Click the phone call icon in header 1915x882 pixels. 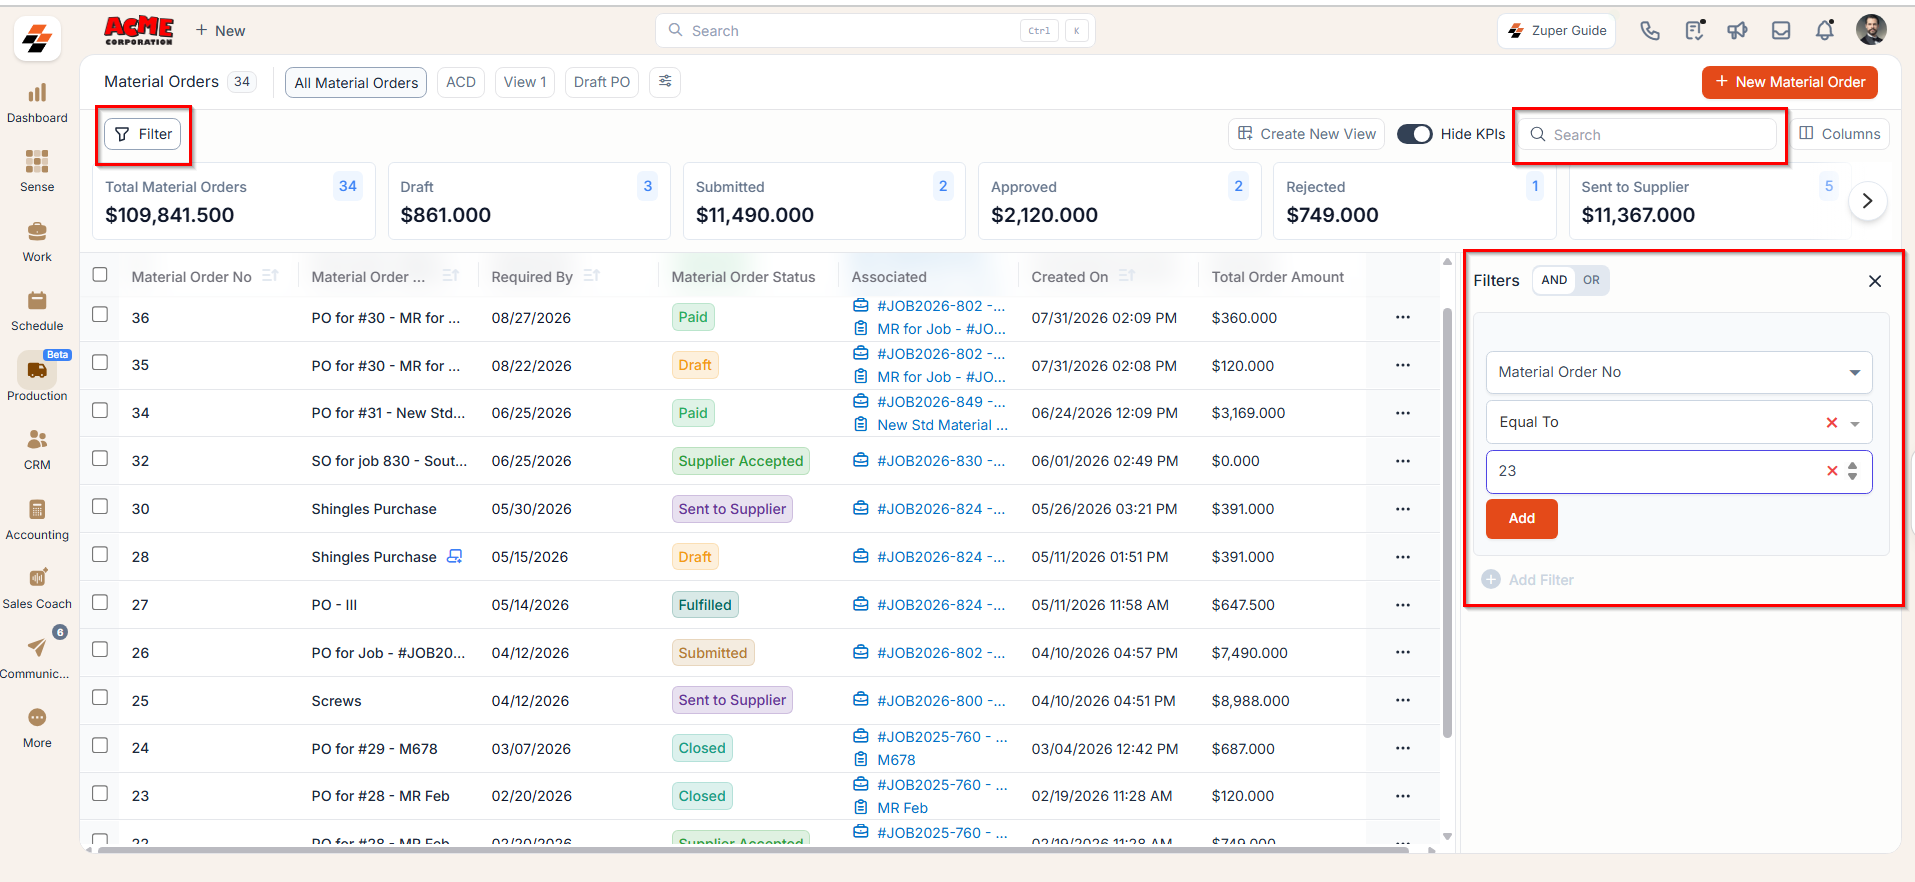click(1650, 31)
